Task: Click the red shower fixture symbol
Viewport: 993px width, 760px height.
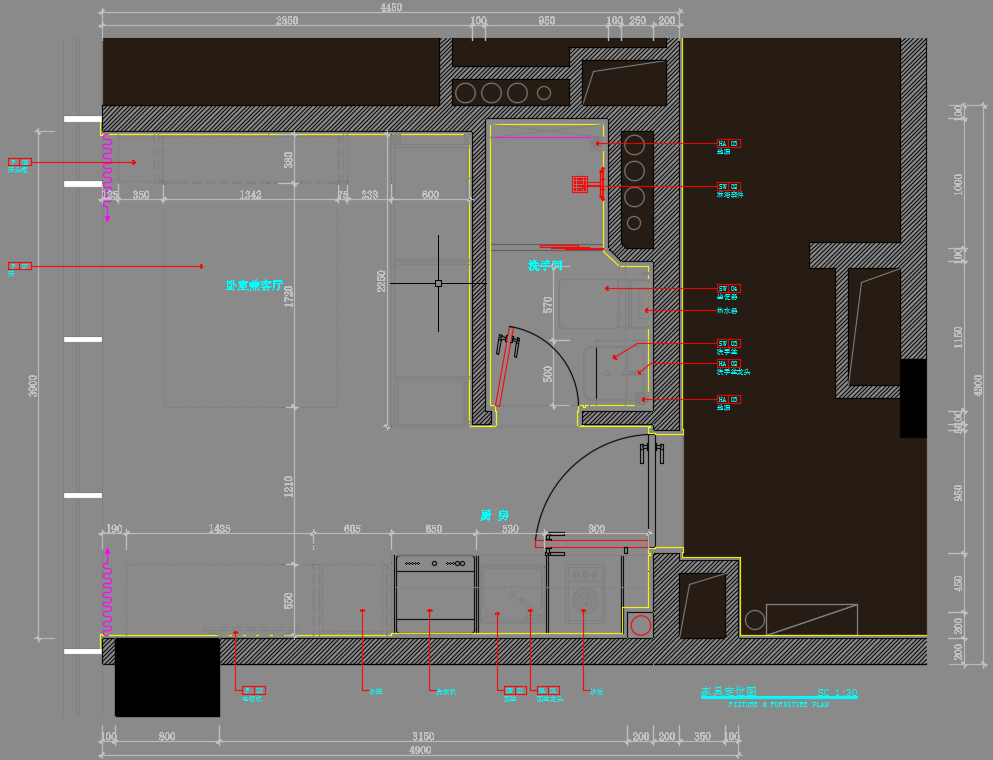Action: pos(579,184)
